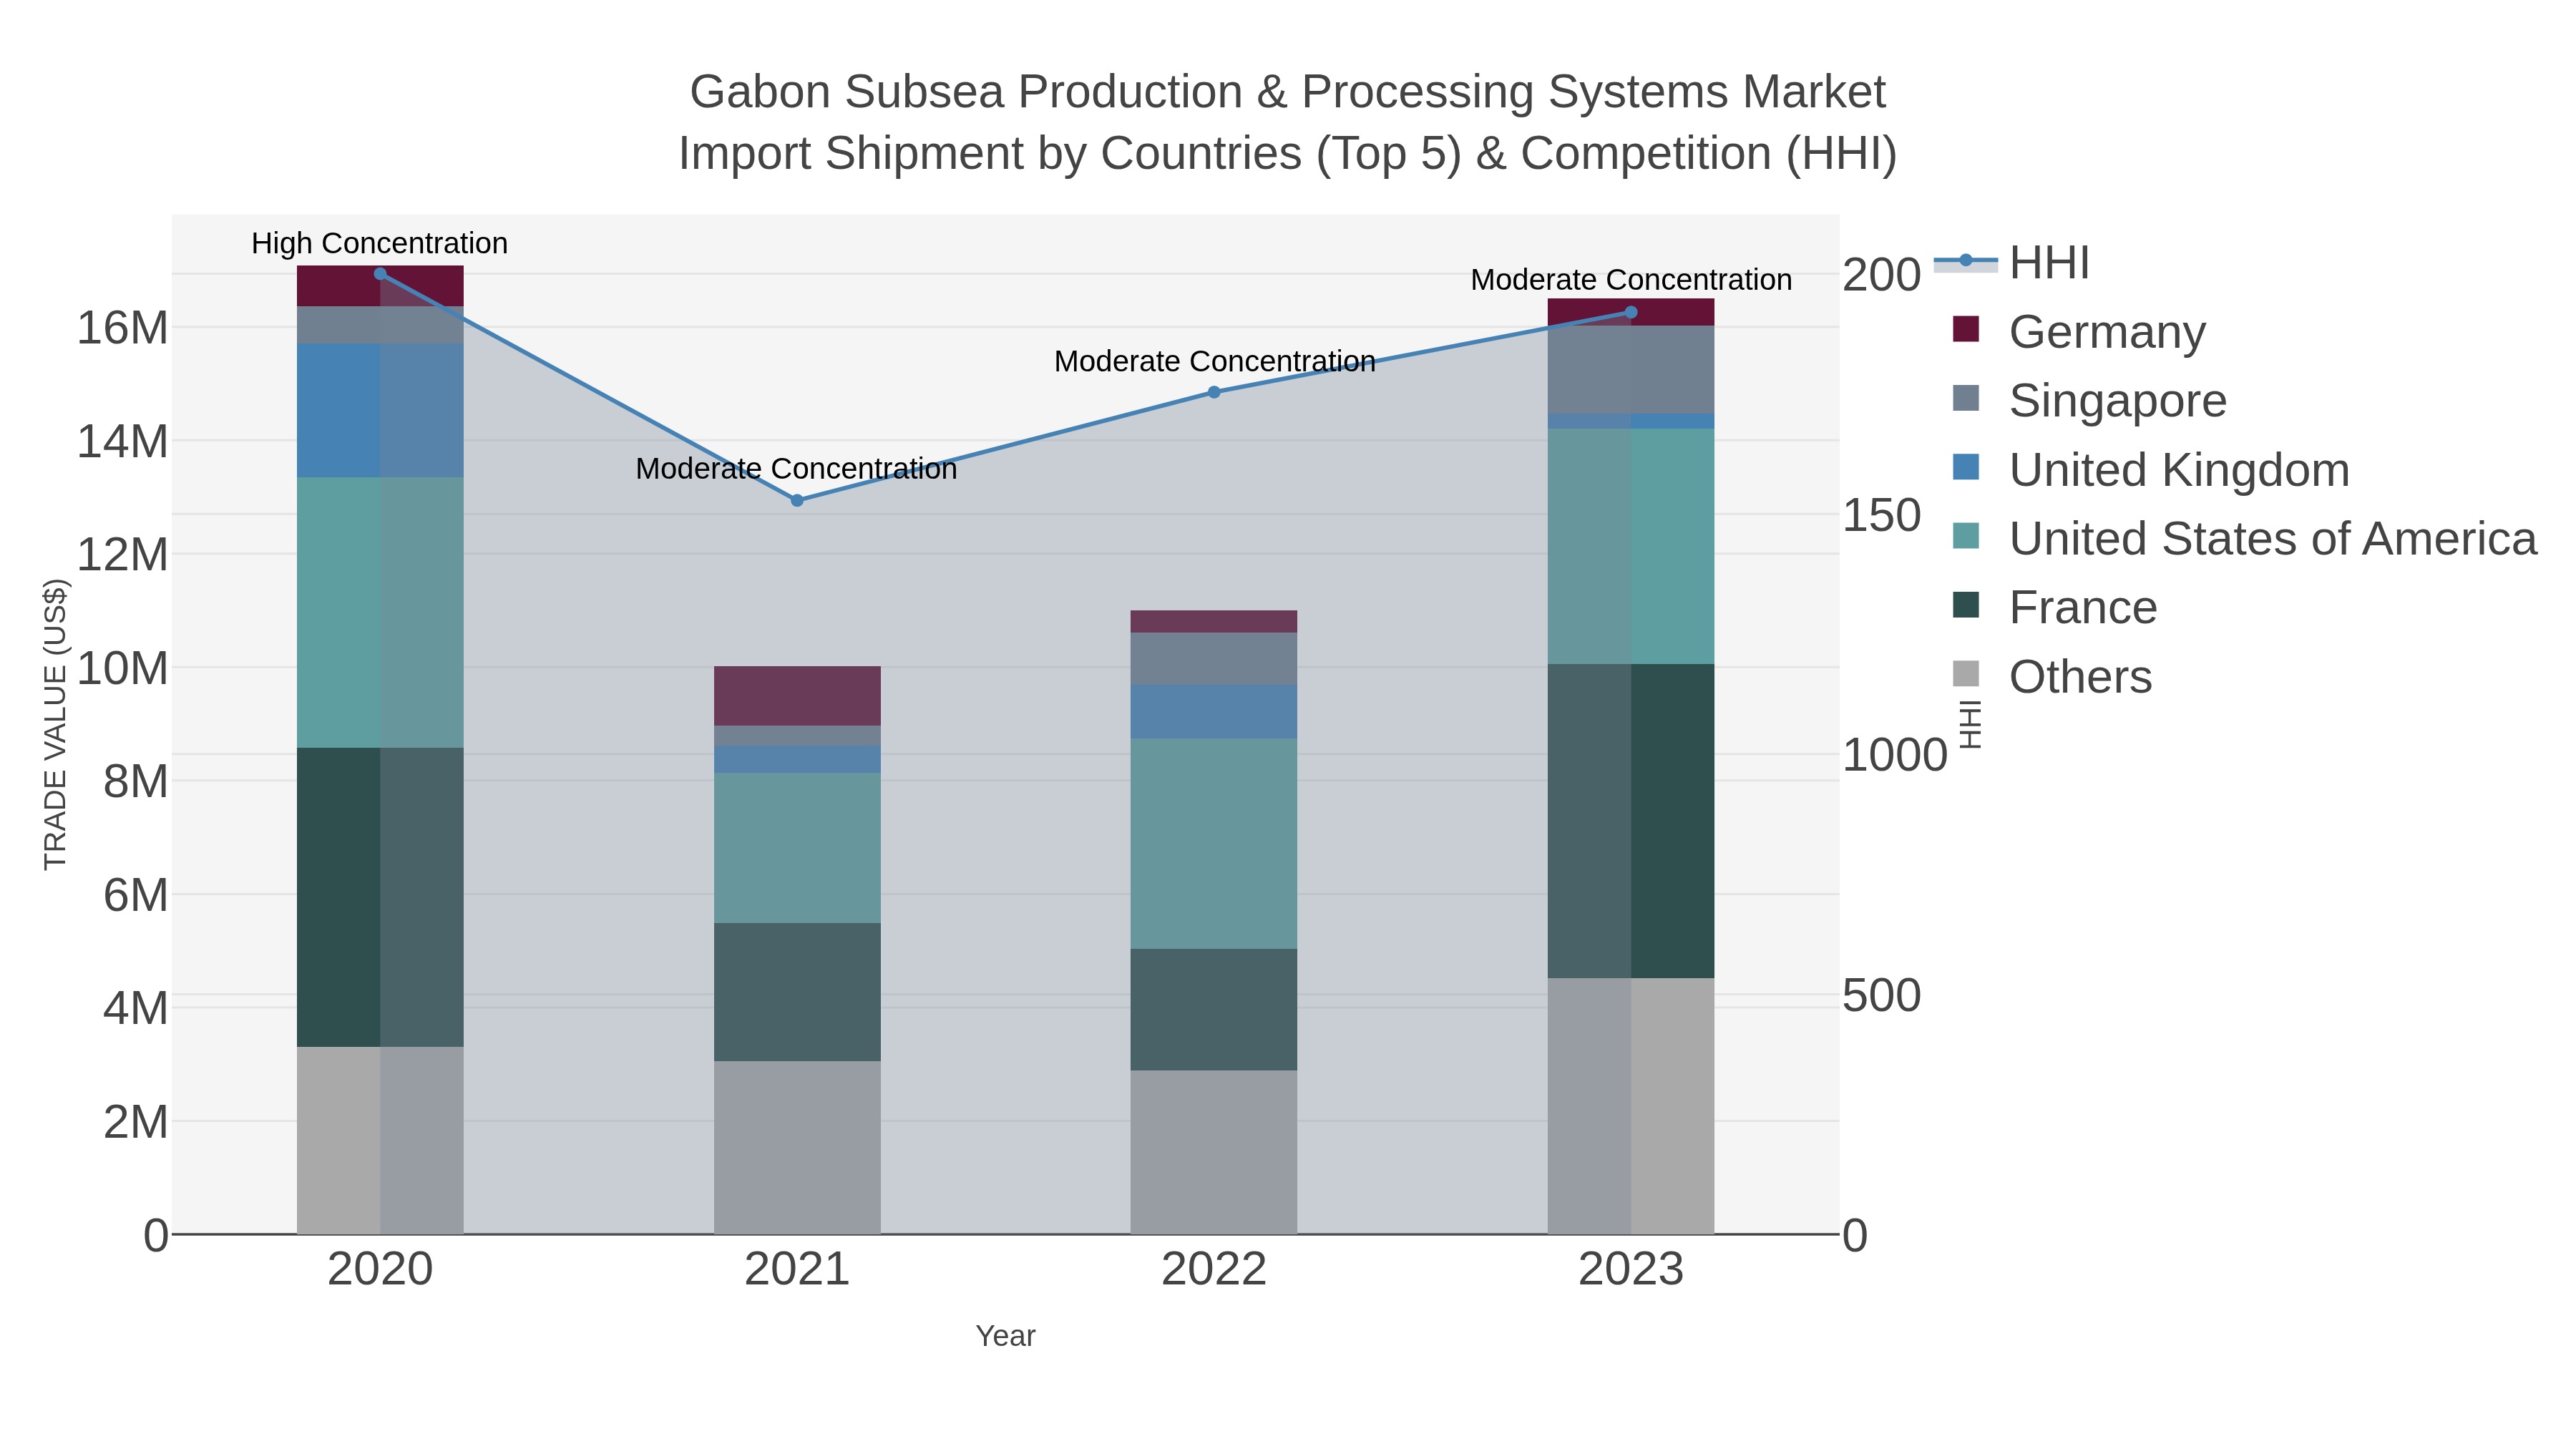Click the Others legend color swatch
The image size is (2576, 1449).
[x=1966, y=675]
